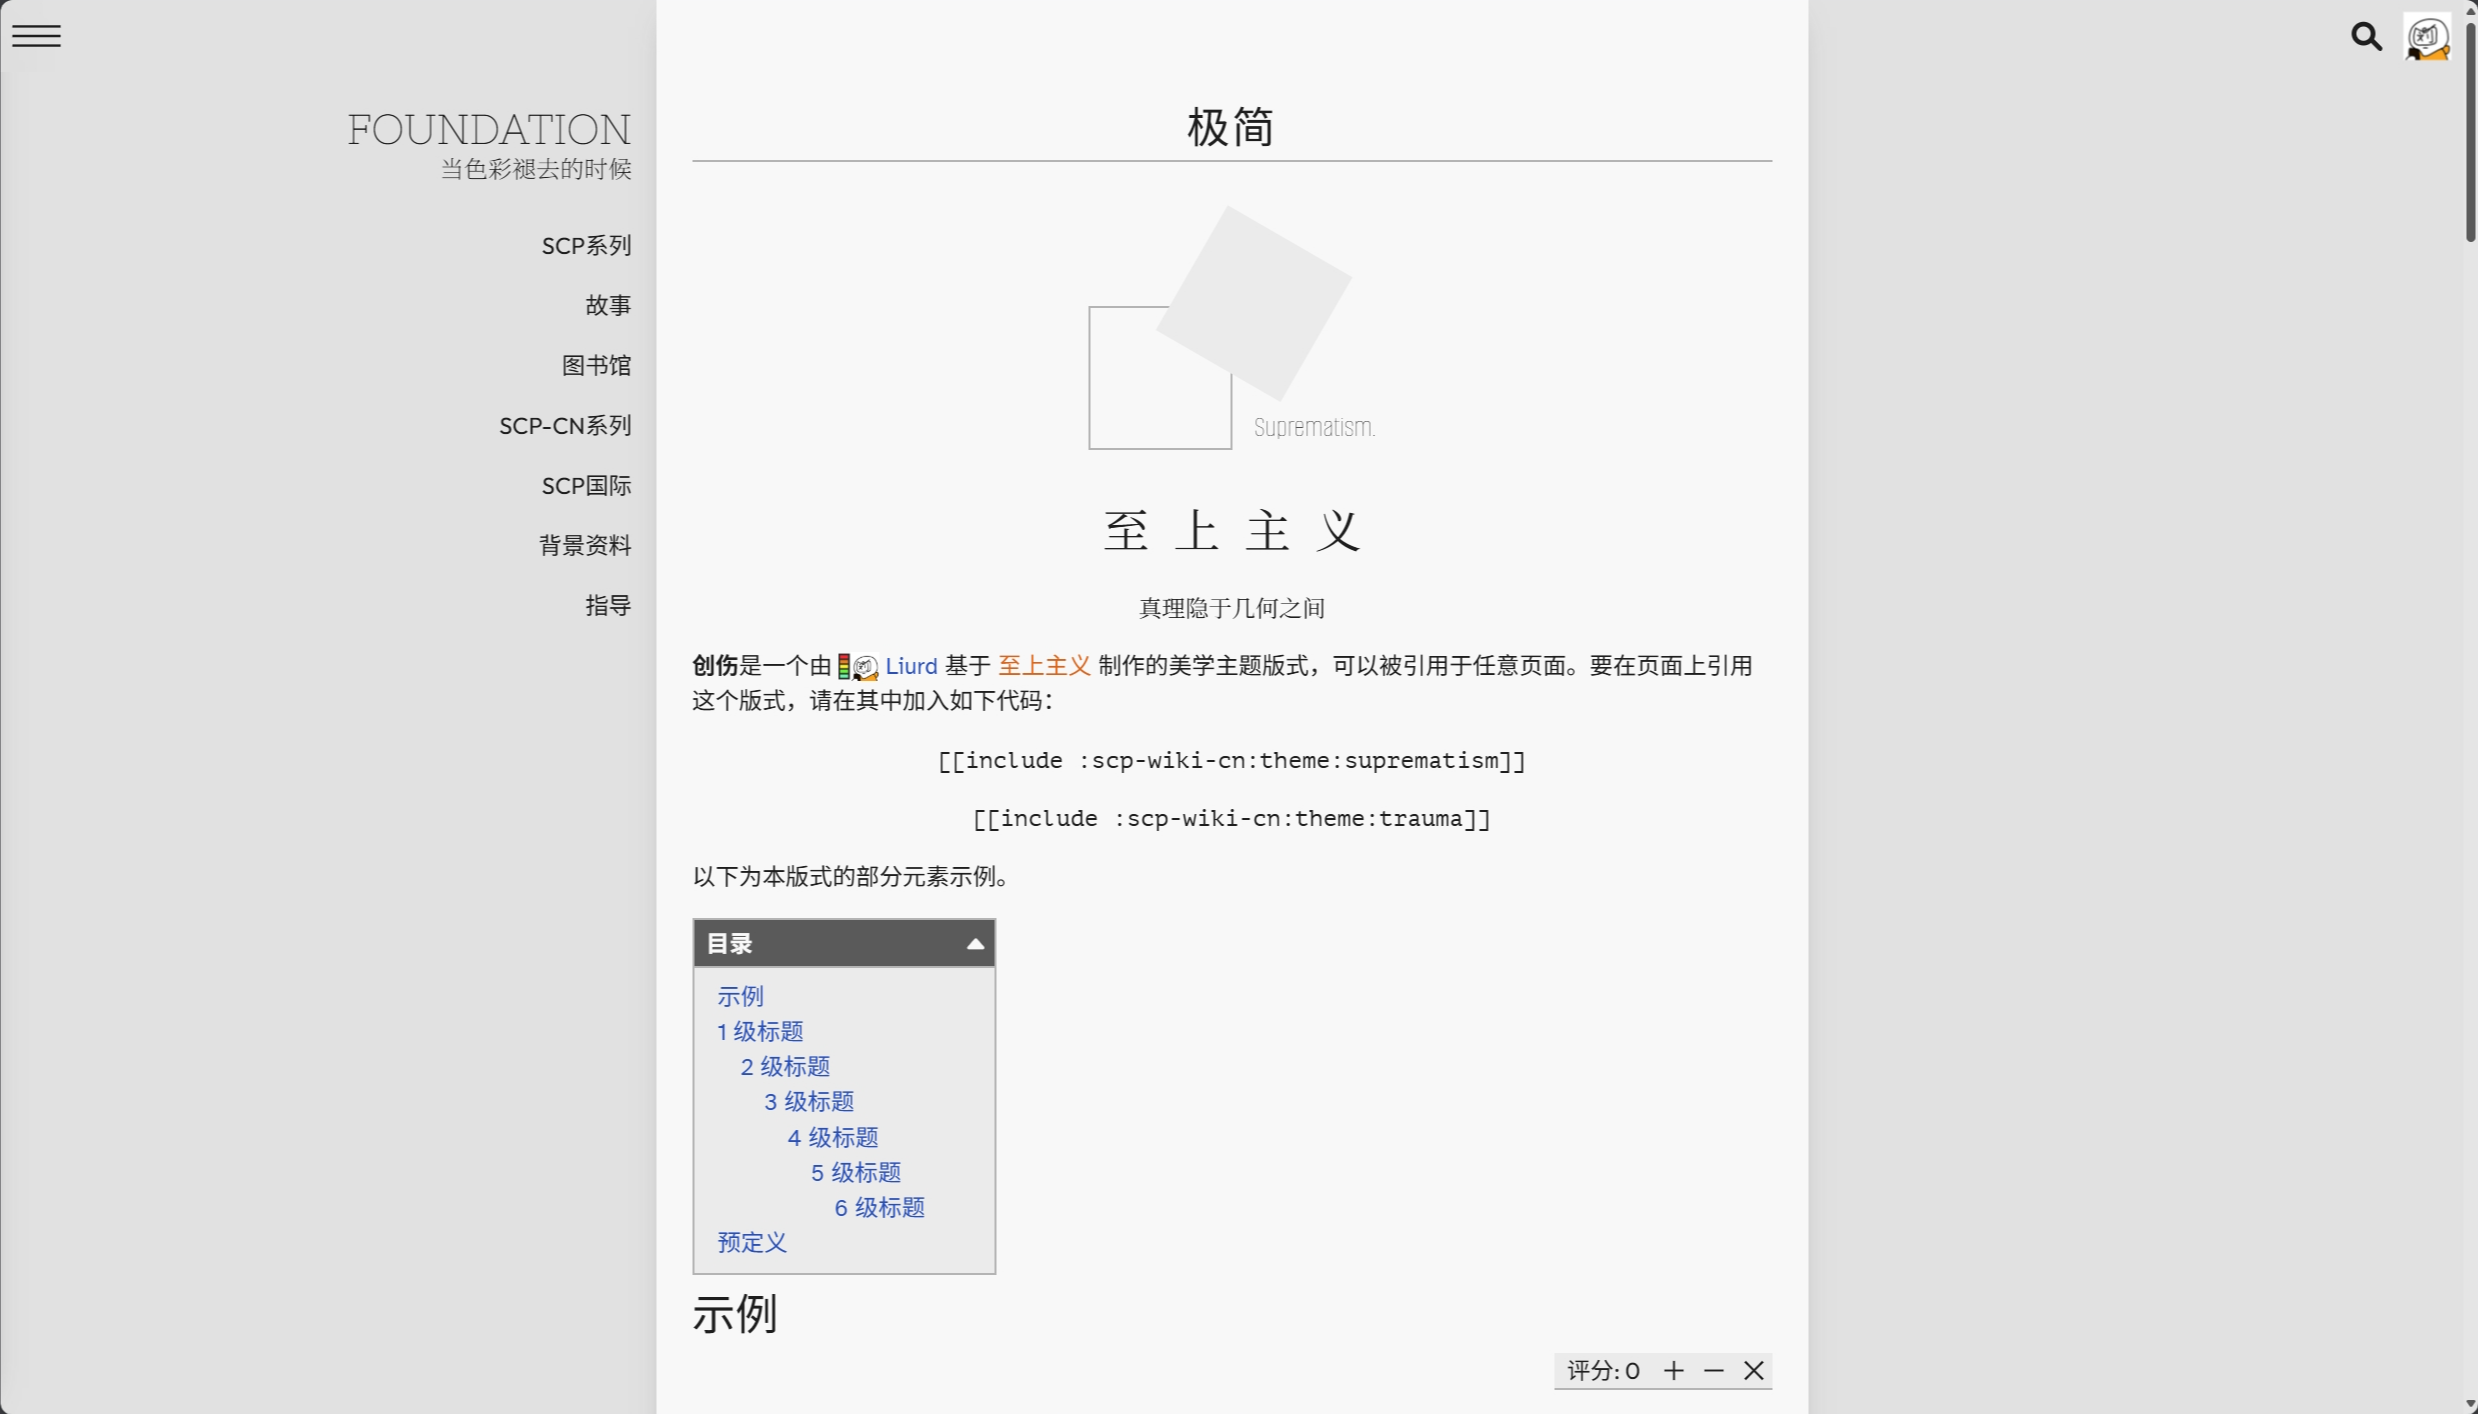Open SCP系列 from the sidebar menu
2478x1414 pixels.
coord(586,246)
